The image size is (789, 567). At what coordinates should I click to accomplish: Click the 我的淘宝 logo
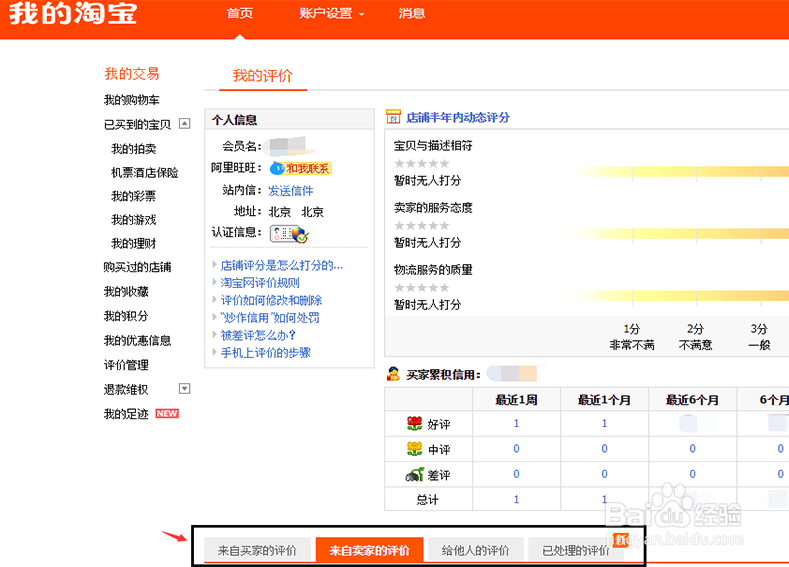(x=73, y=13)
